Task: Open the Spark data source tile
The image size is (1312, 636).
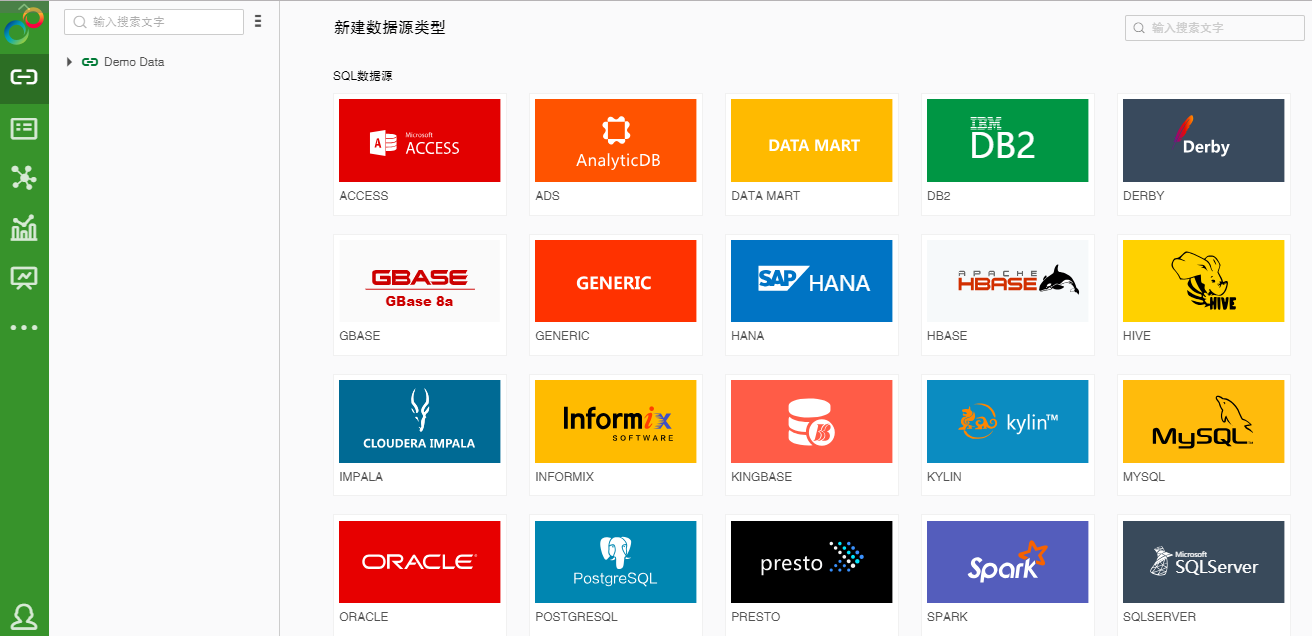Action: 1007,561
